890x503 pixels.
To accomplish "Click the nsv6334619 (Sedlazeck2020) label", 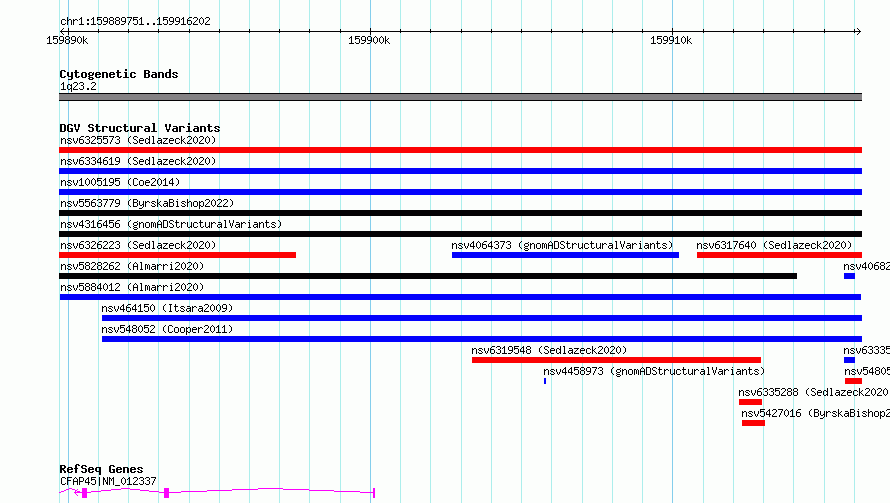I will point(138,161).
